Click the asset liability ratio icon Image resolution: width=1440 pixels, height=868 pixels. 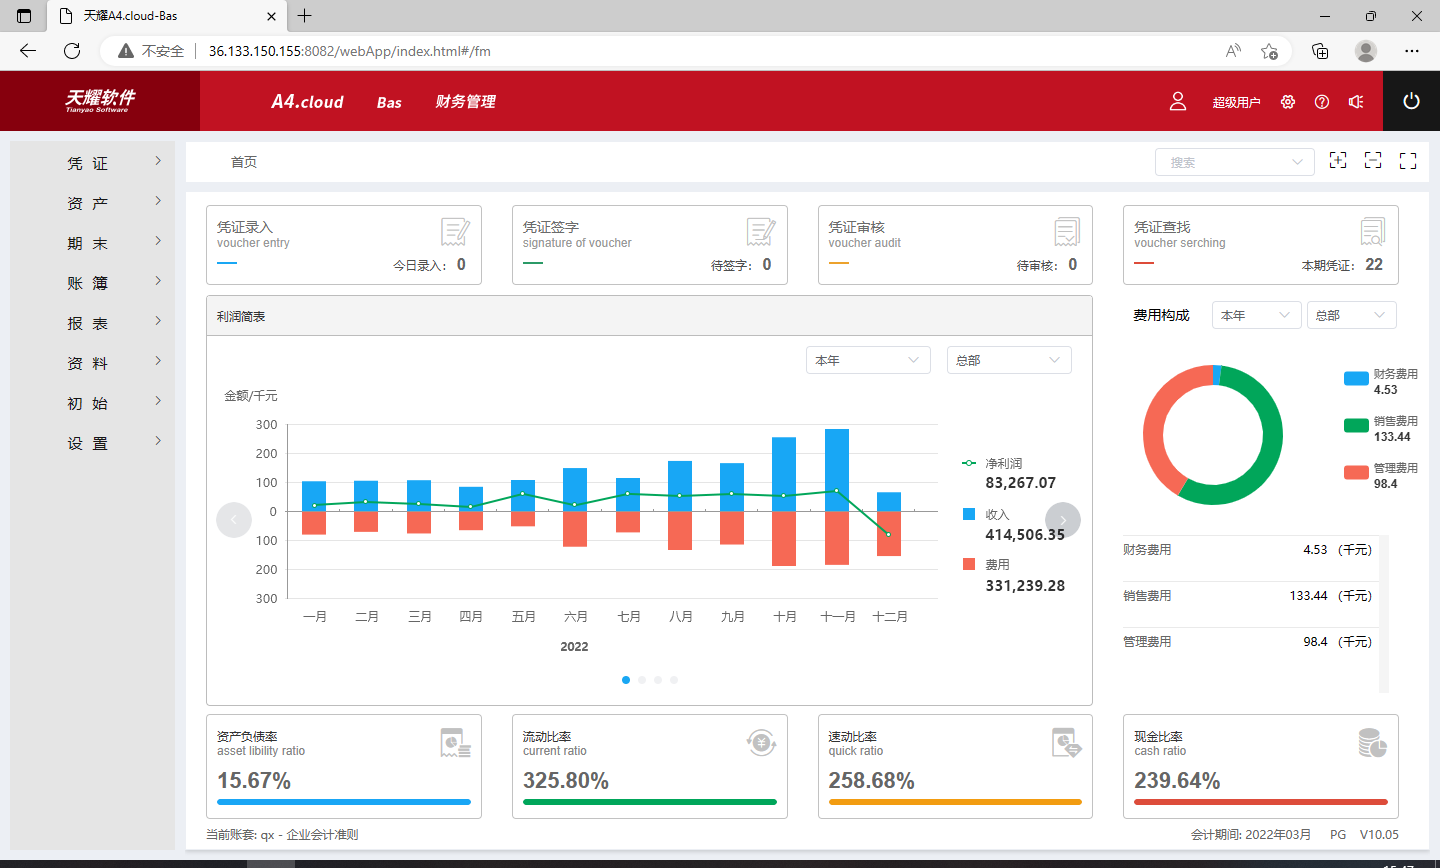[455, 743]
